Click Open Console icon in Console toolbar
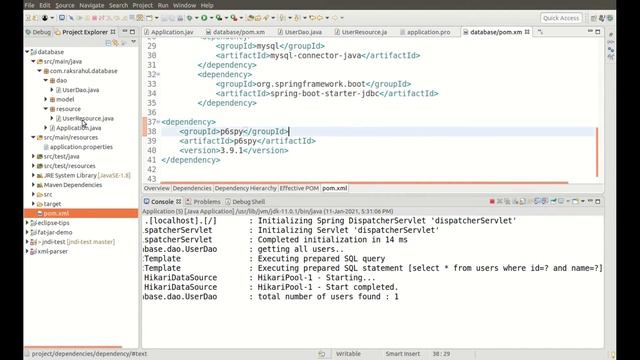640x360 pixels. click(575, 202)
